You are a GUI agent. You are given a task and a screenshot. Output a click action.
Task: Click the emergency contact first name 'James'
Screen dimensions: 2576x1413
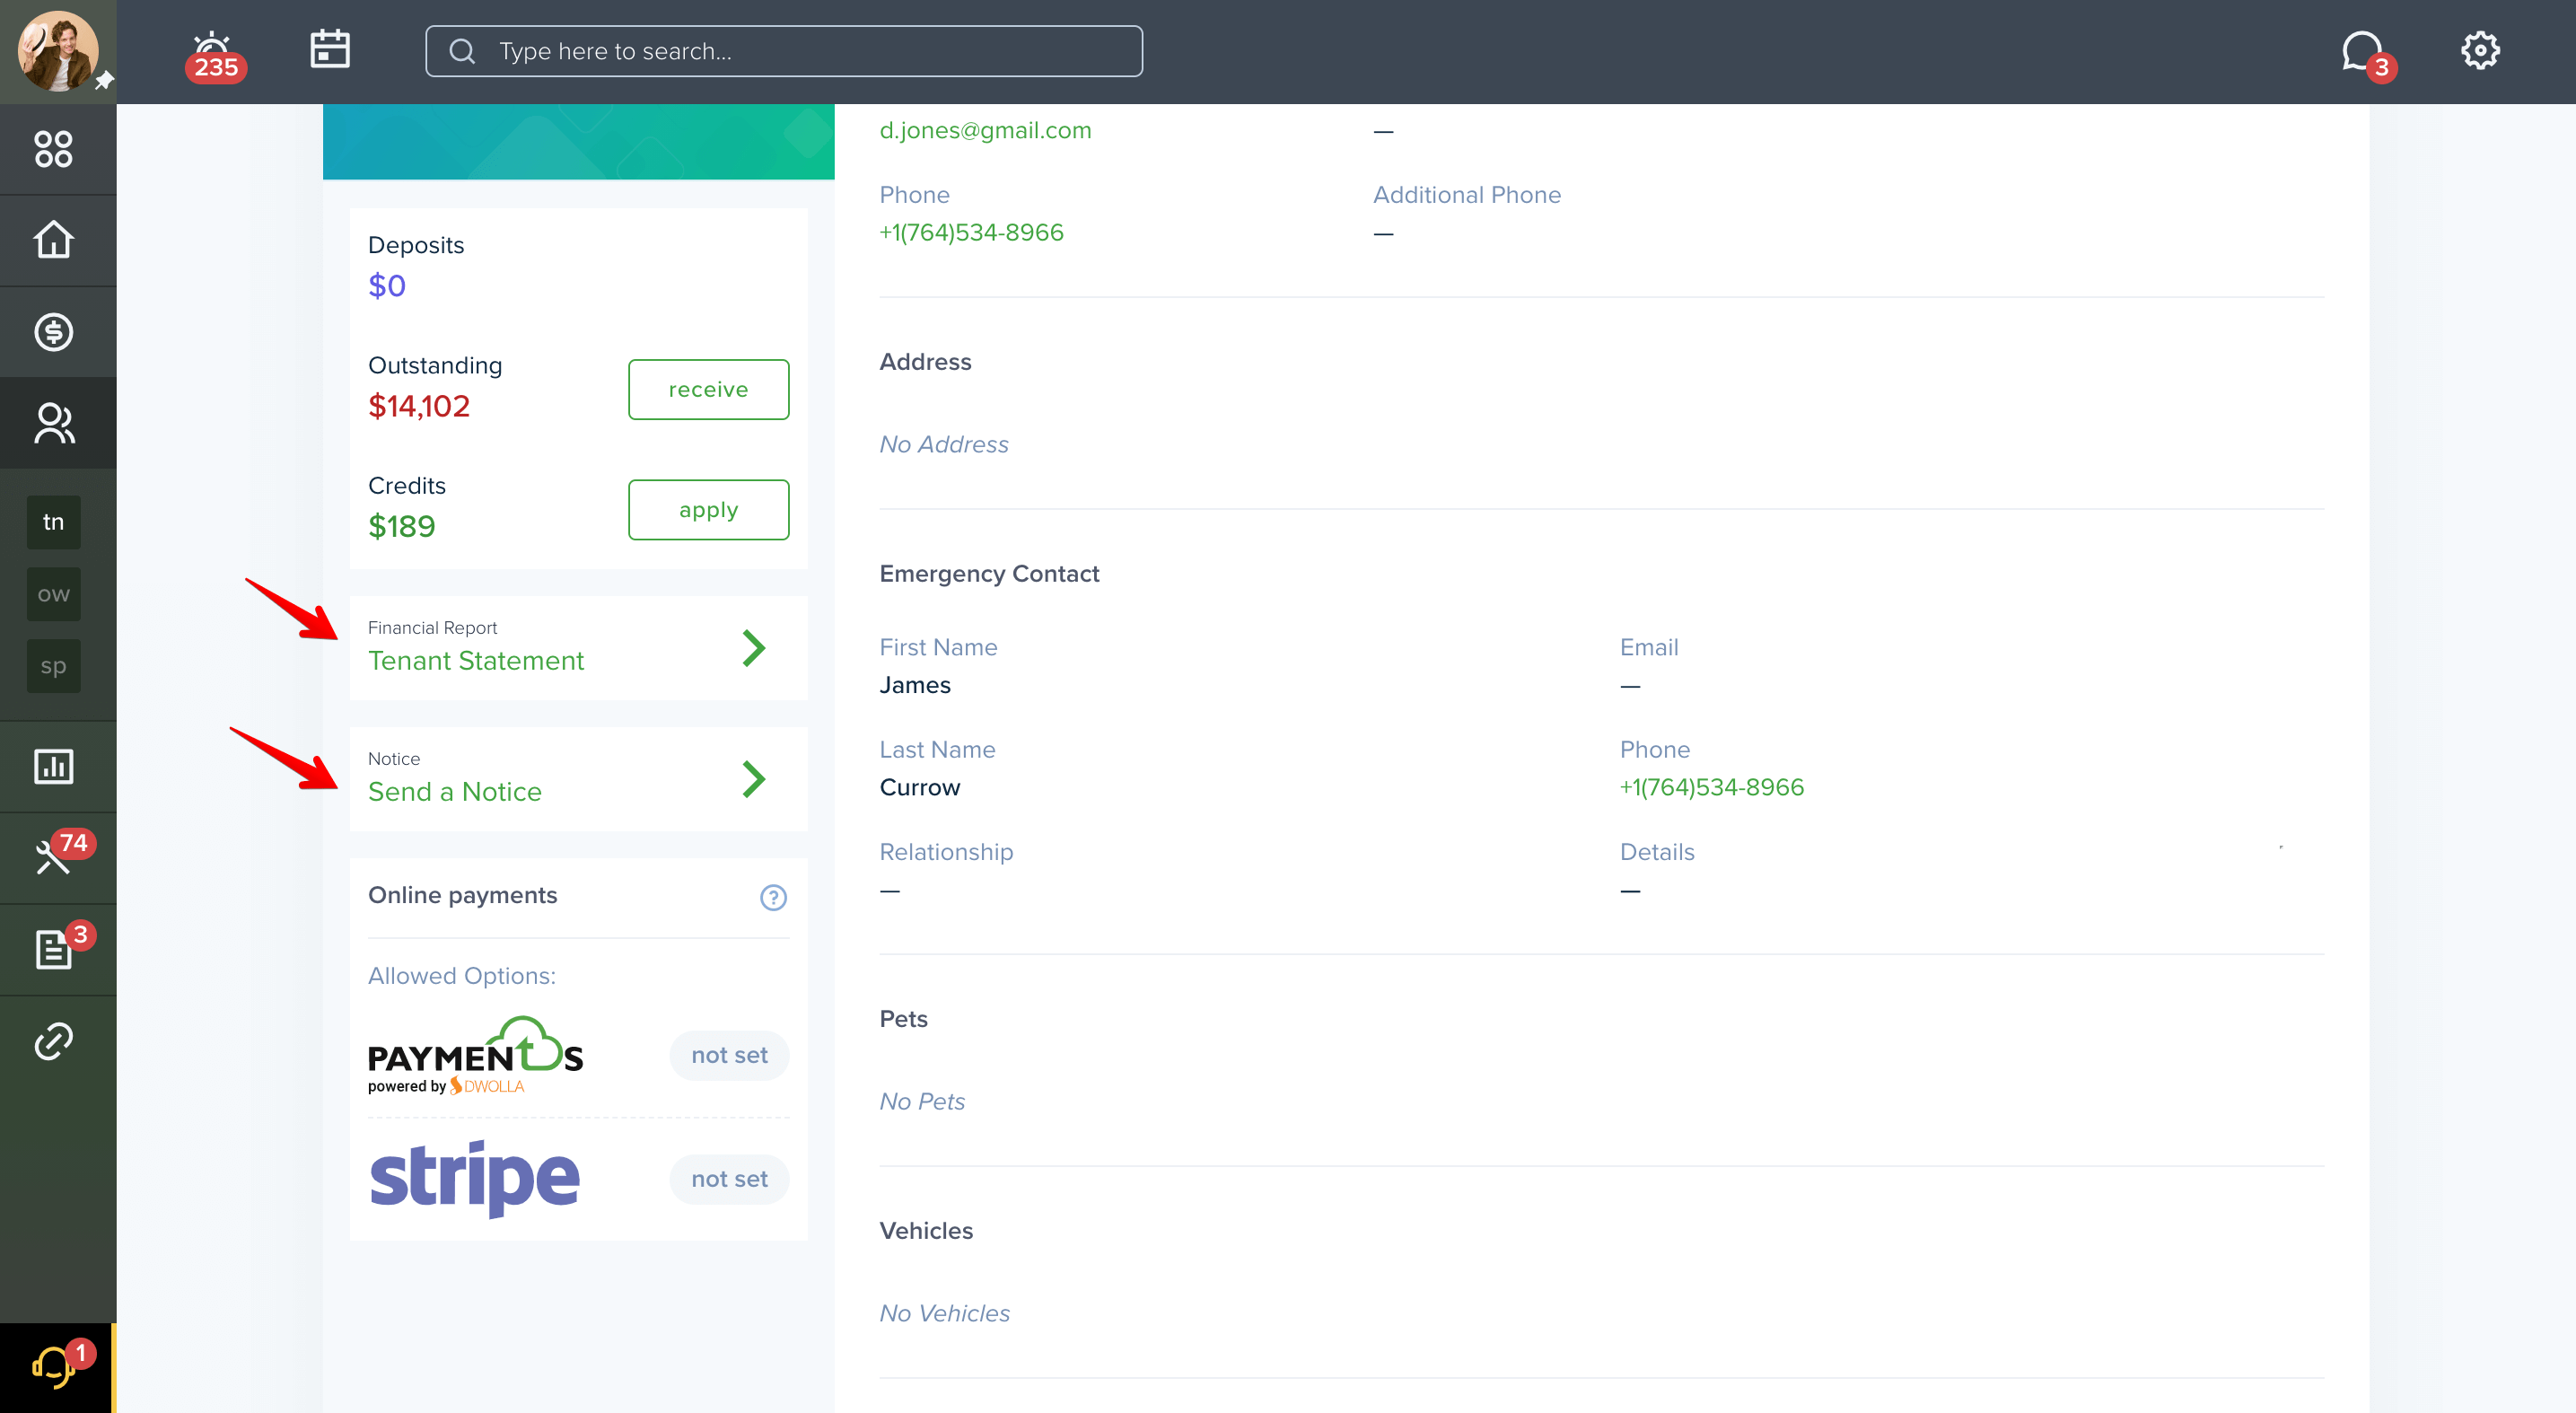[914, 685]
